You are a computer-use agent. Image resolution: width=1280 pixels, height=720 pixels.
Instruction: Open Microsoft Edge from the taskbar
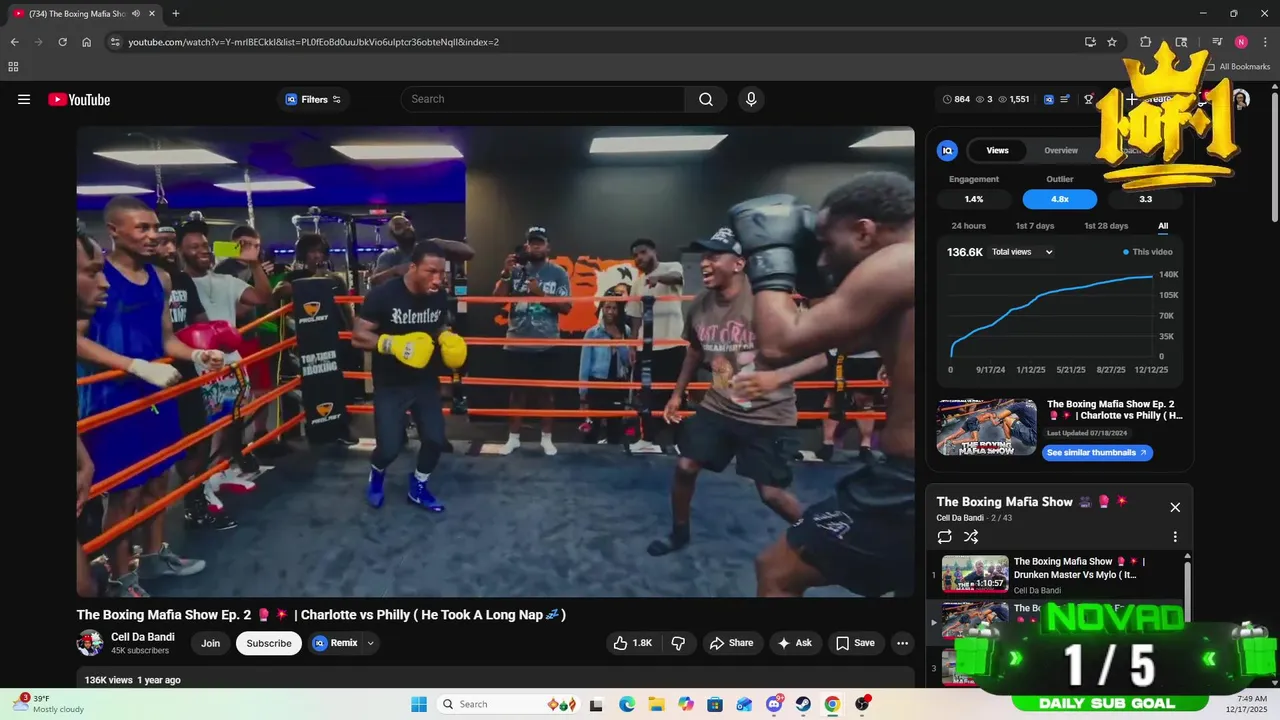(x=627, y=704)
